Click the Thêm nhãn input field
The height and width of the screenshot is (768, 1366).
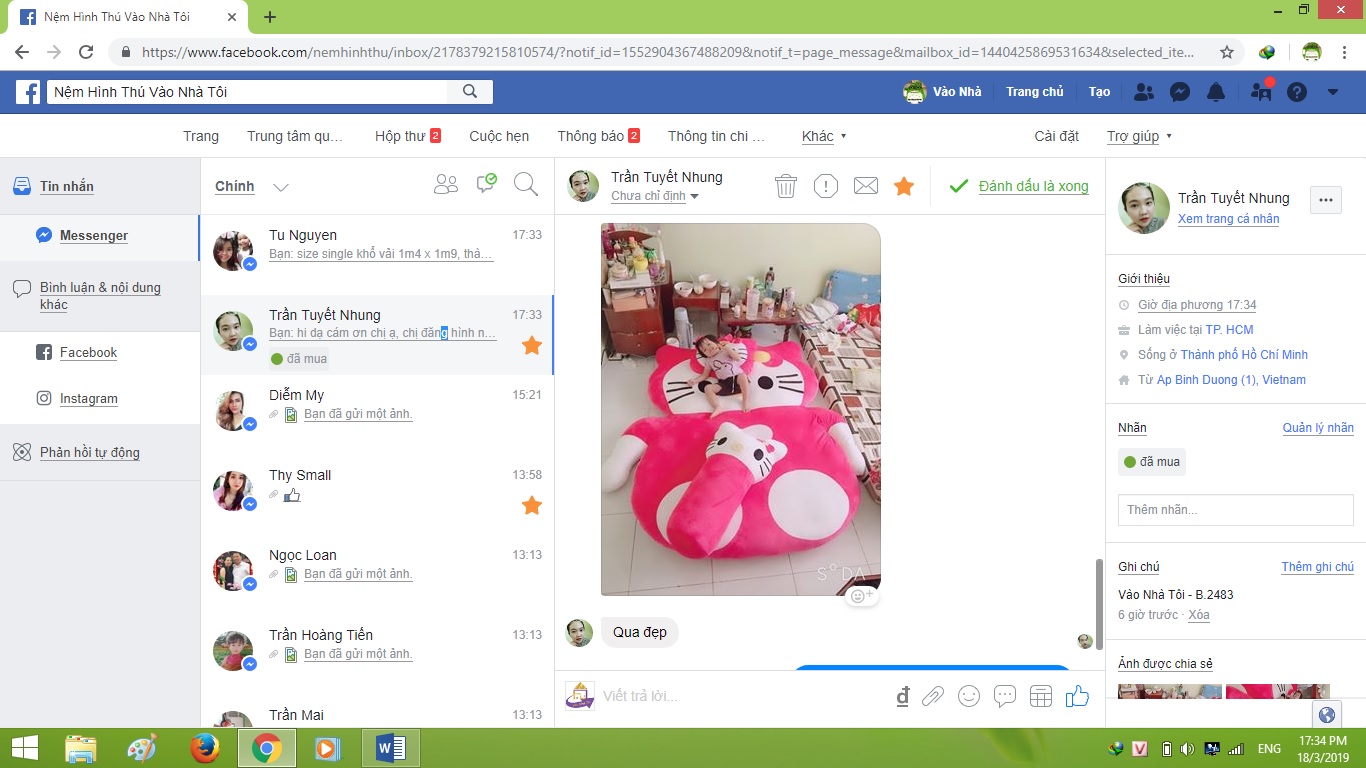1236,510
